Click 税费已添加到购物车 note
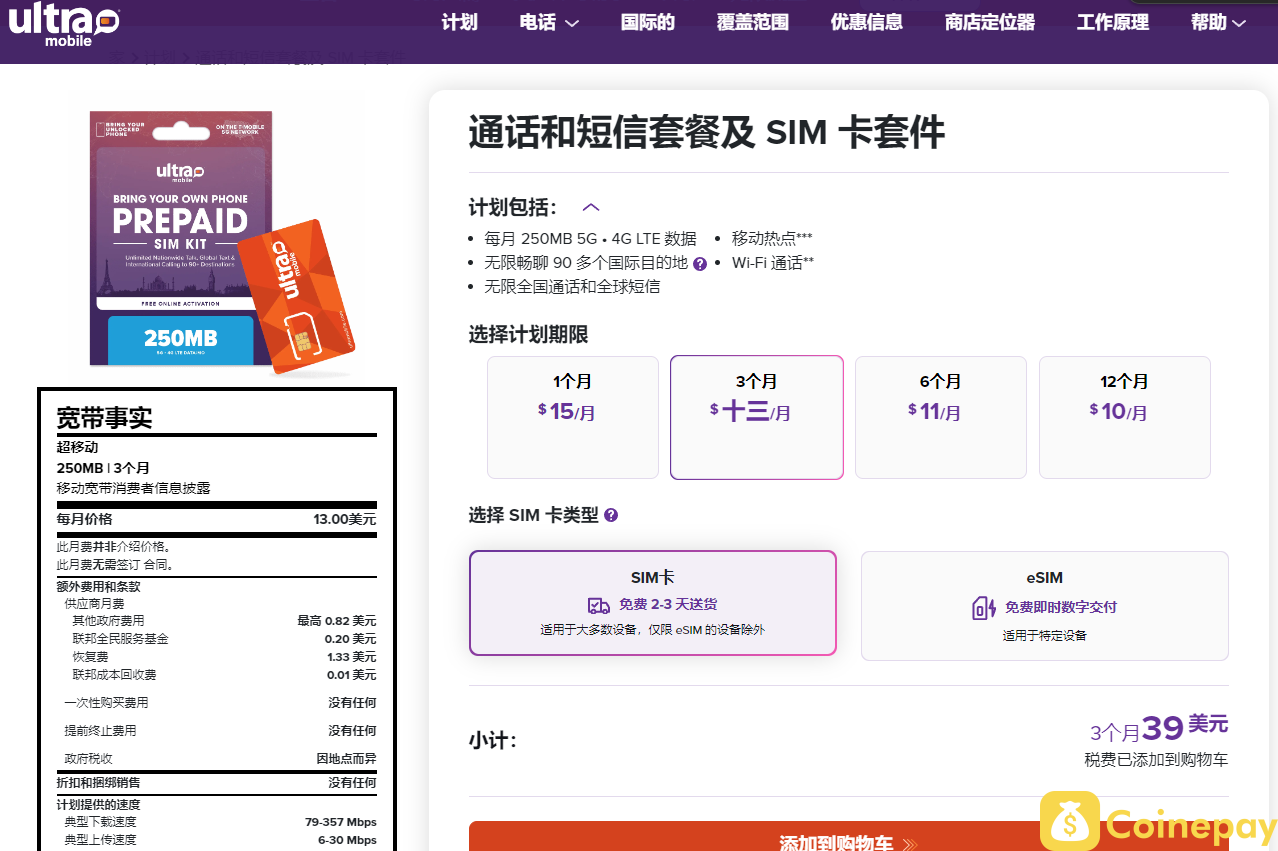The width and height of the screenshot is (1278, 851). tap(1156, 760)
